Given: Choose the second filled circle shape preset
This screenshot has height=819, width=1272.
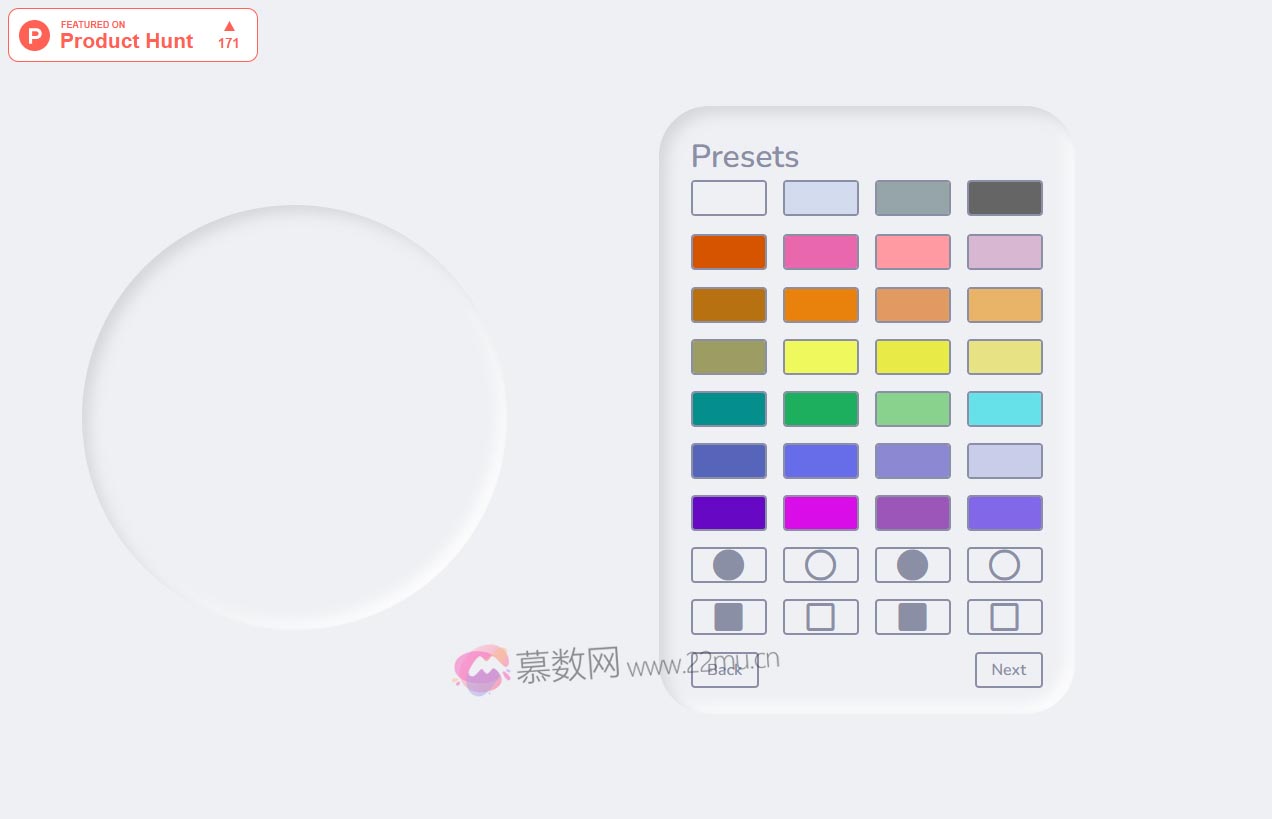Looking at the screenshot, I should (912, 565).
